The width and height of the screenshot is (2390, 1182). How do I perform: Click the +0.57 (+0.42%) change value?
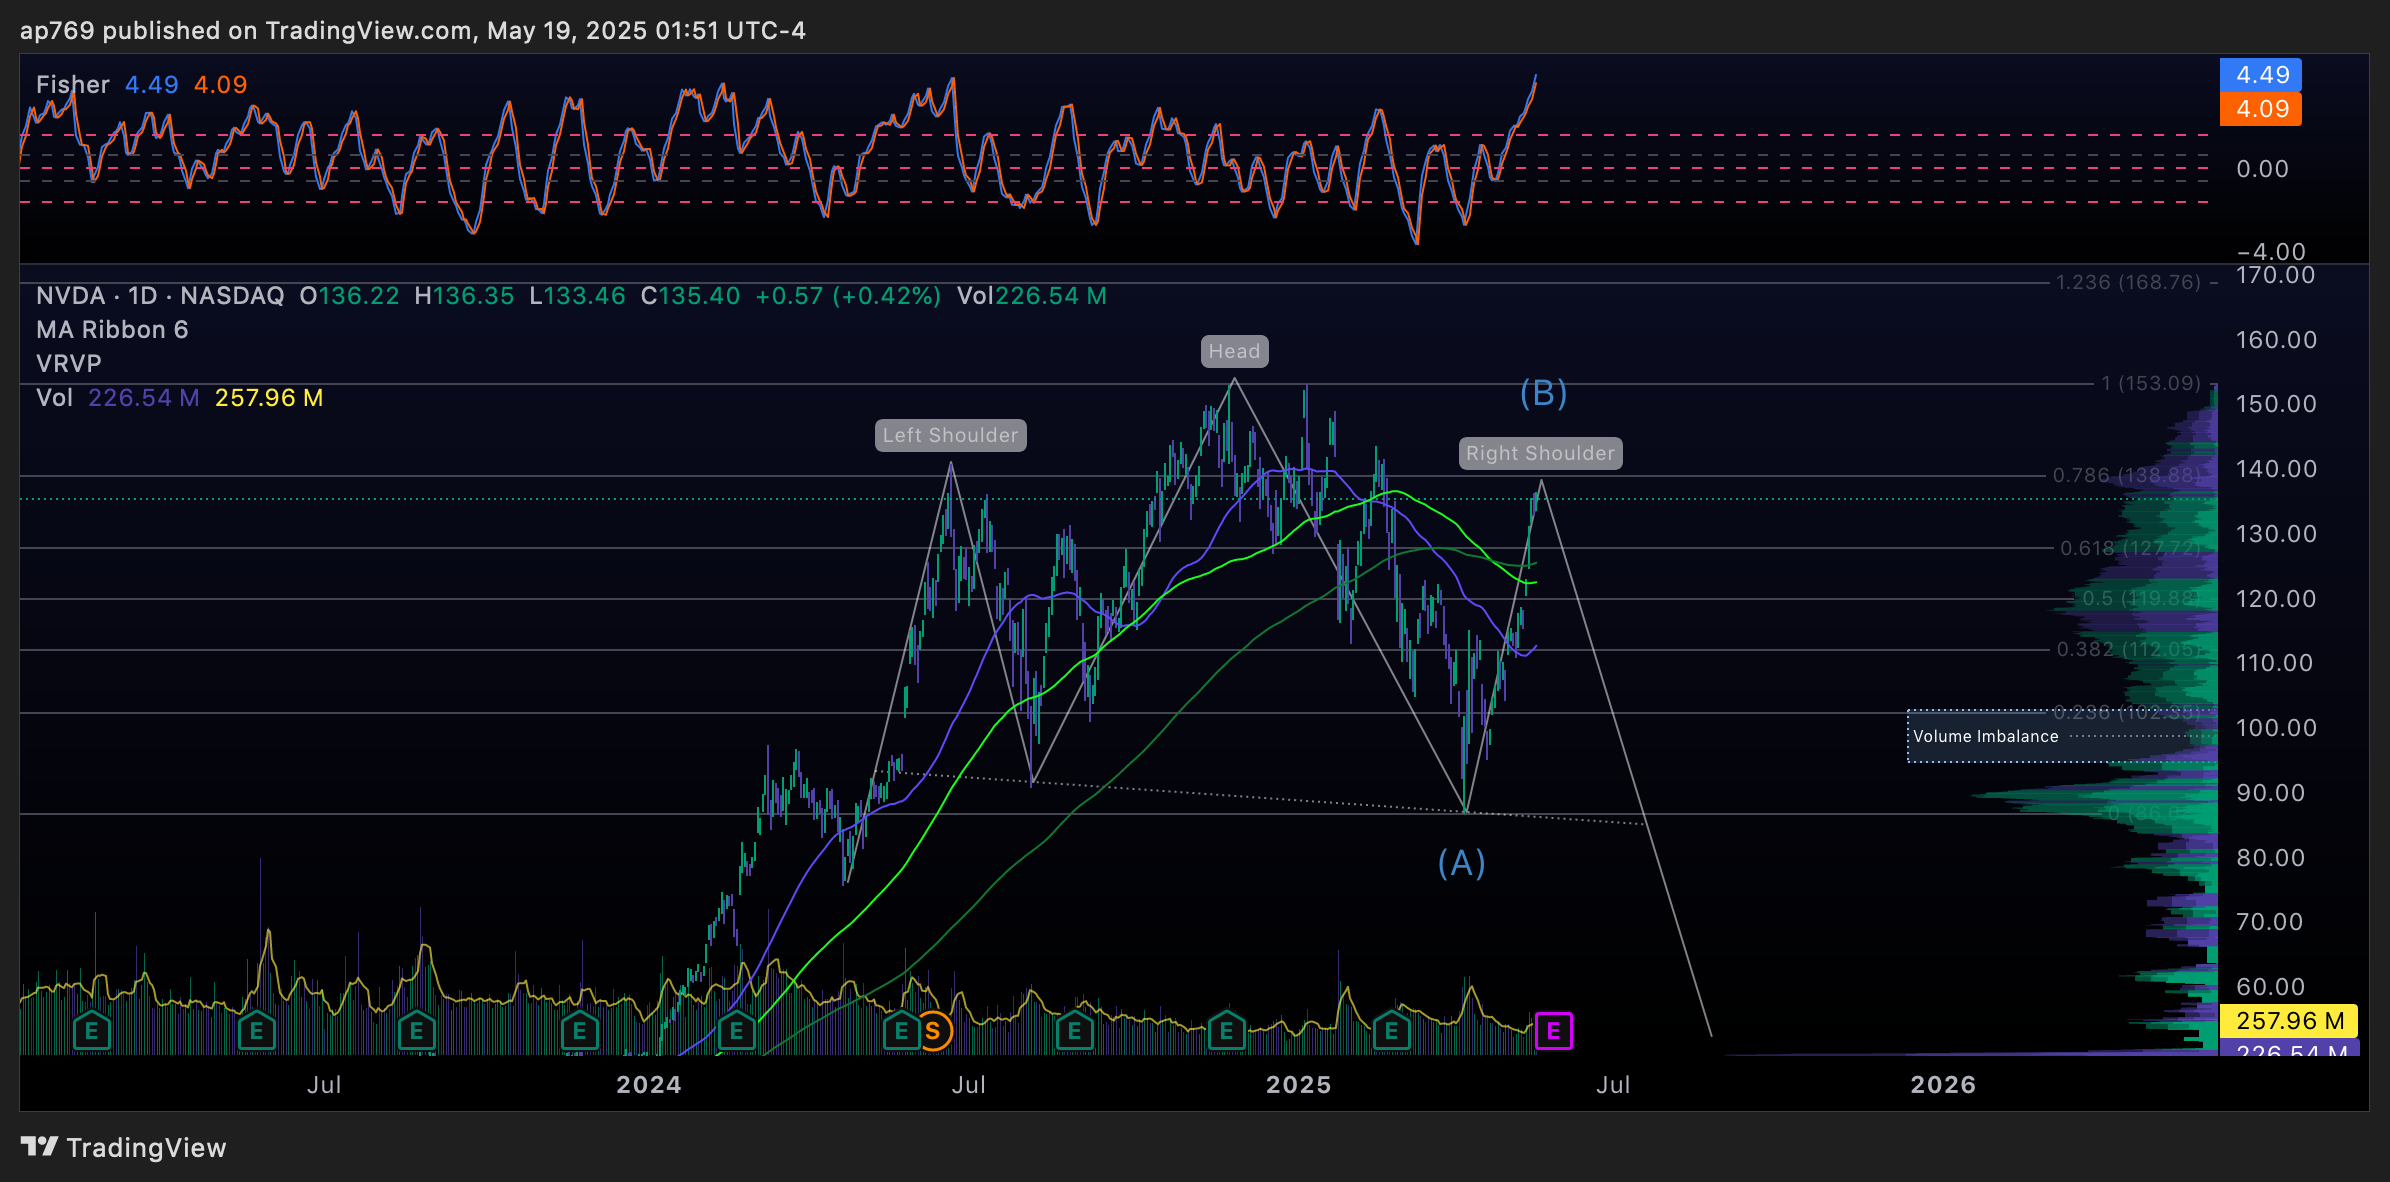tap(848, 296)
